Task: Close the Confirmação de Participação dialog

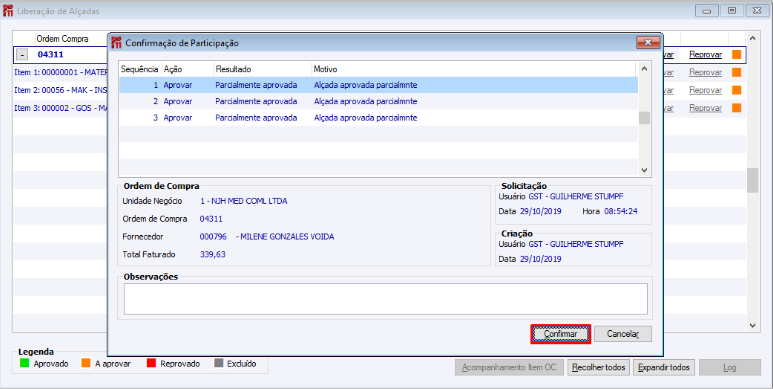Action: 648,43
